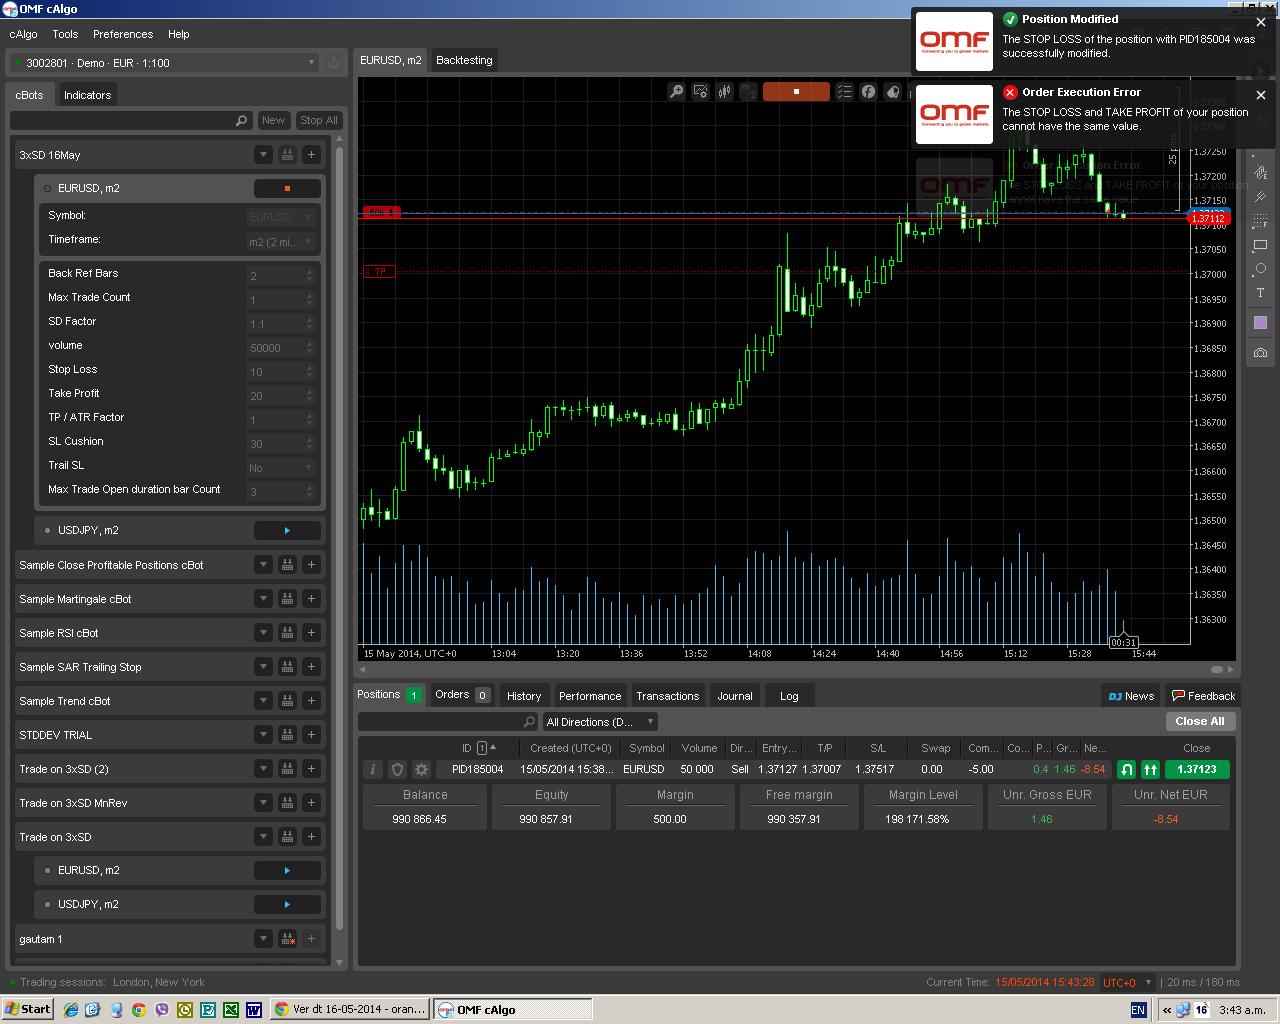
Task: Take a chart snapshot with camera icon
Action: pos(1260,352)
